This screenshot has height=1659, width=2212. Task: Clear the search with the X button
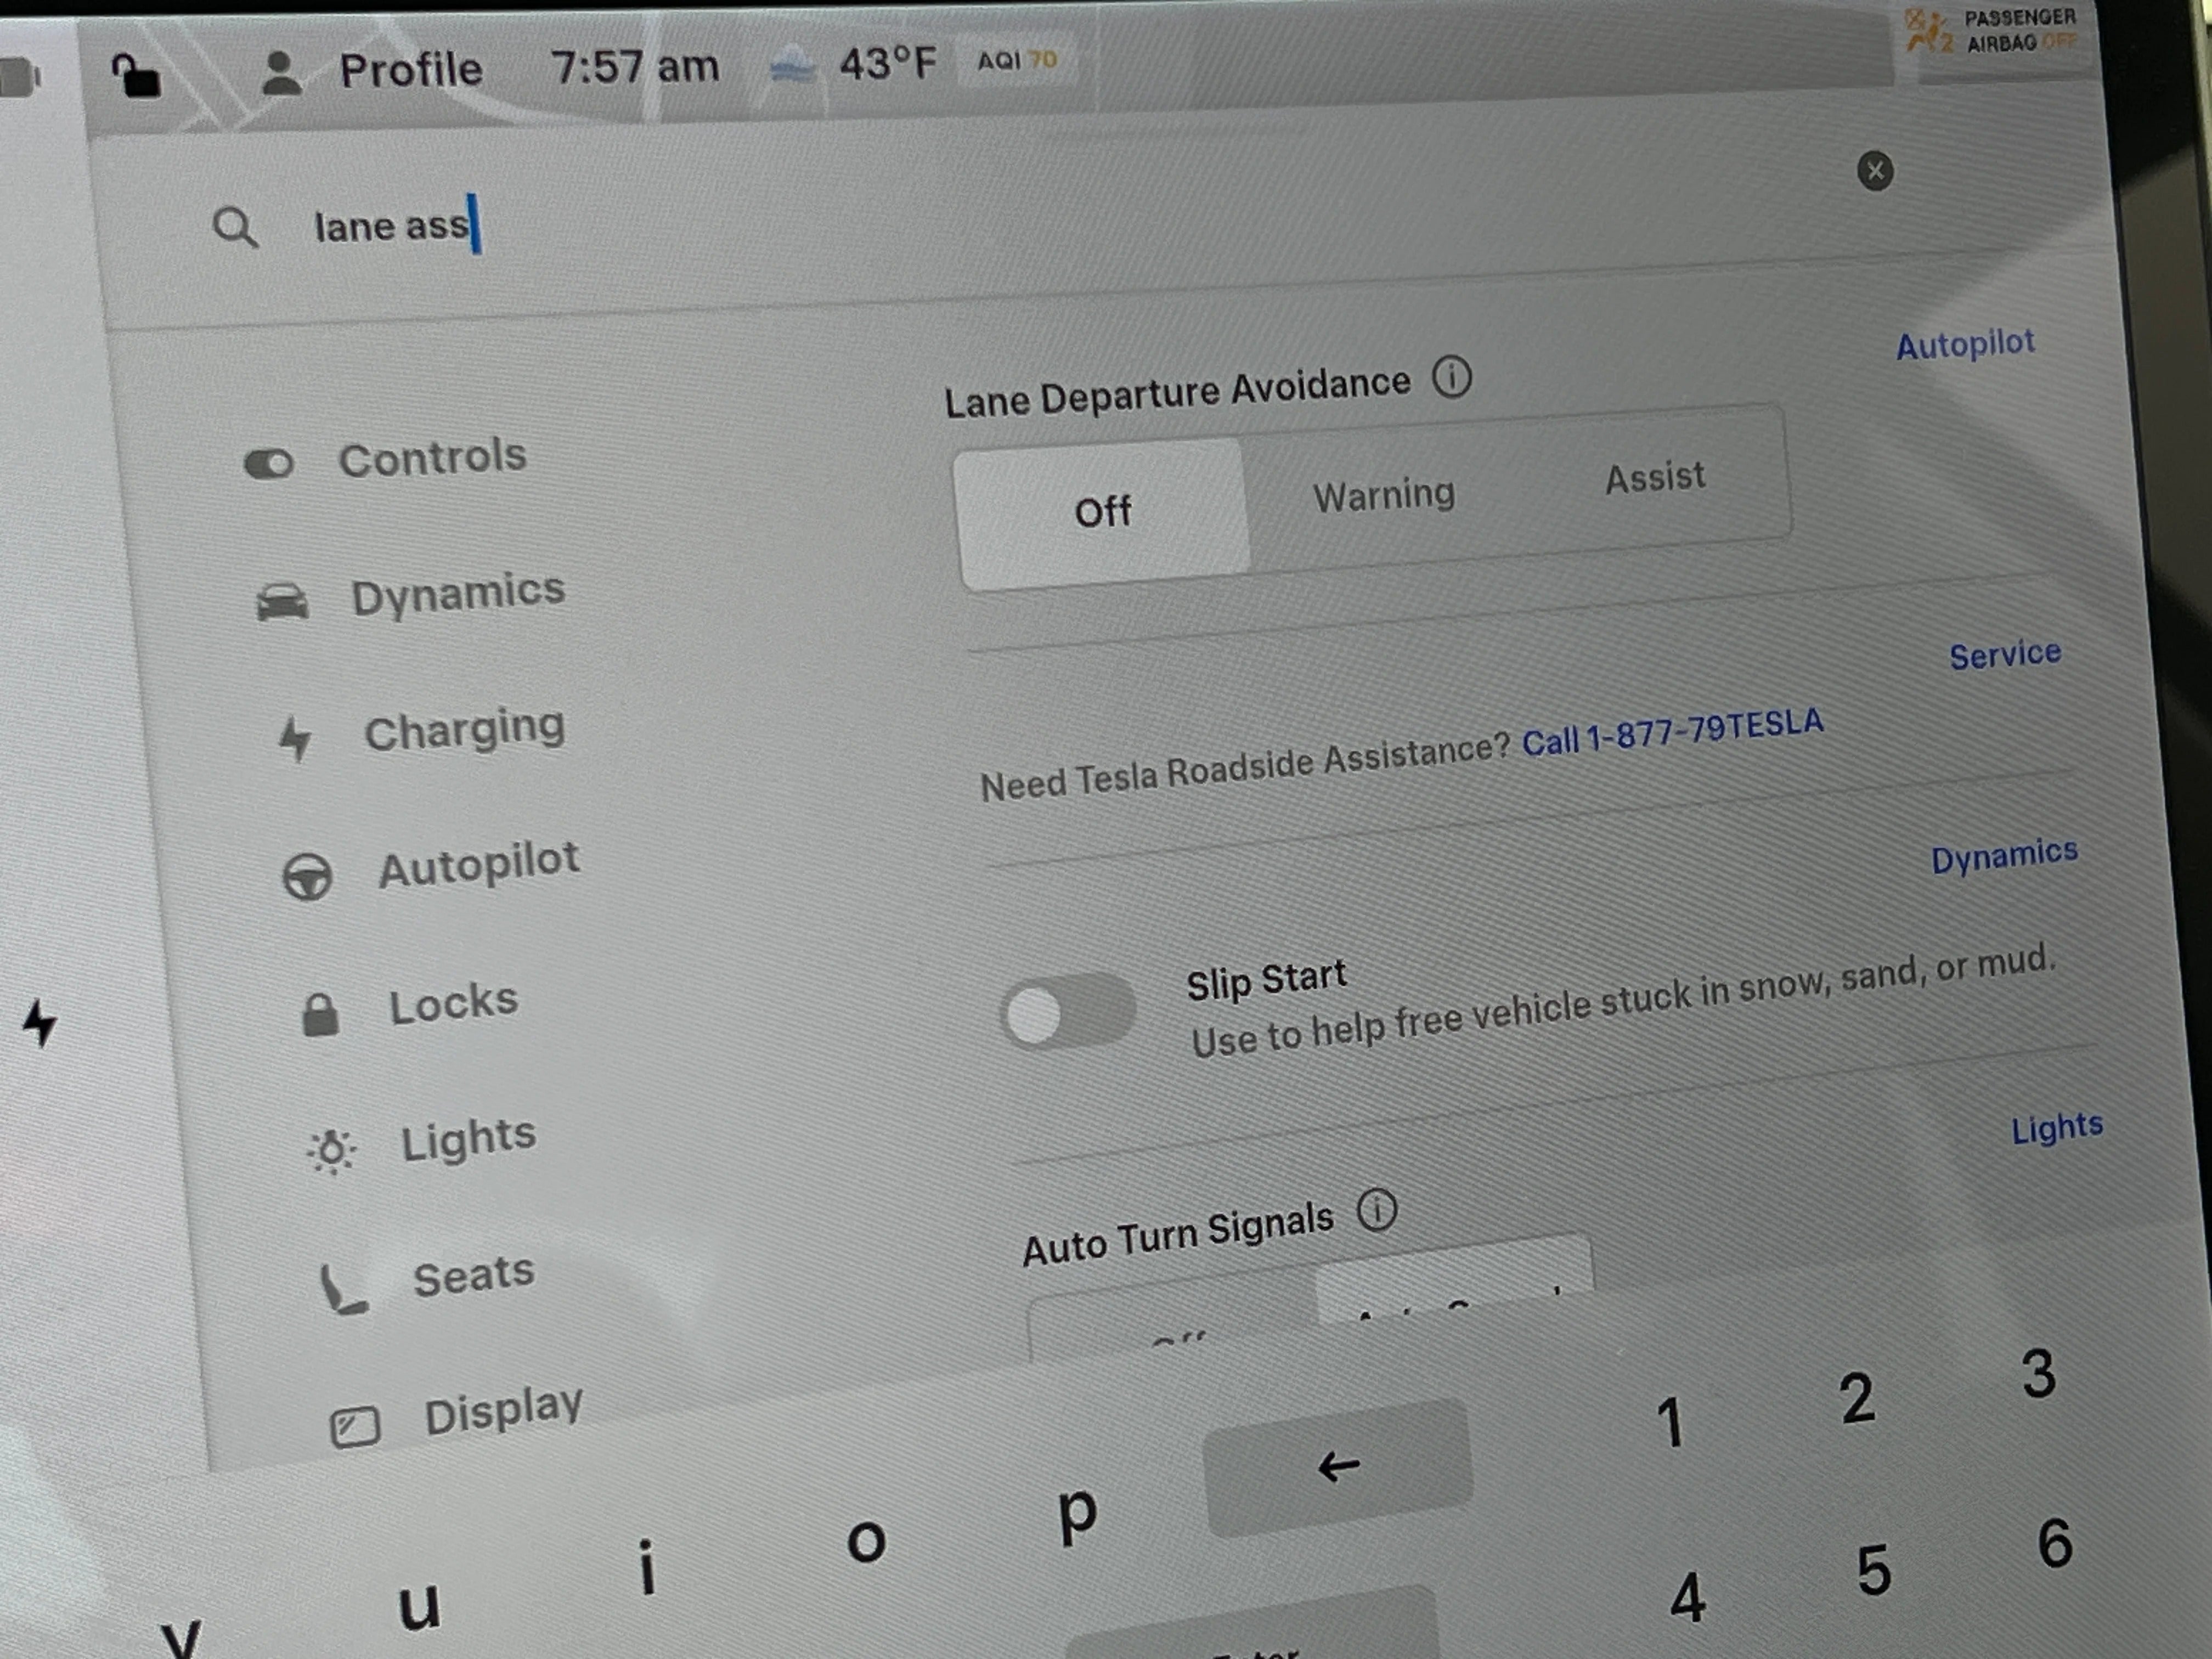[1875, 171]
